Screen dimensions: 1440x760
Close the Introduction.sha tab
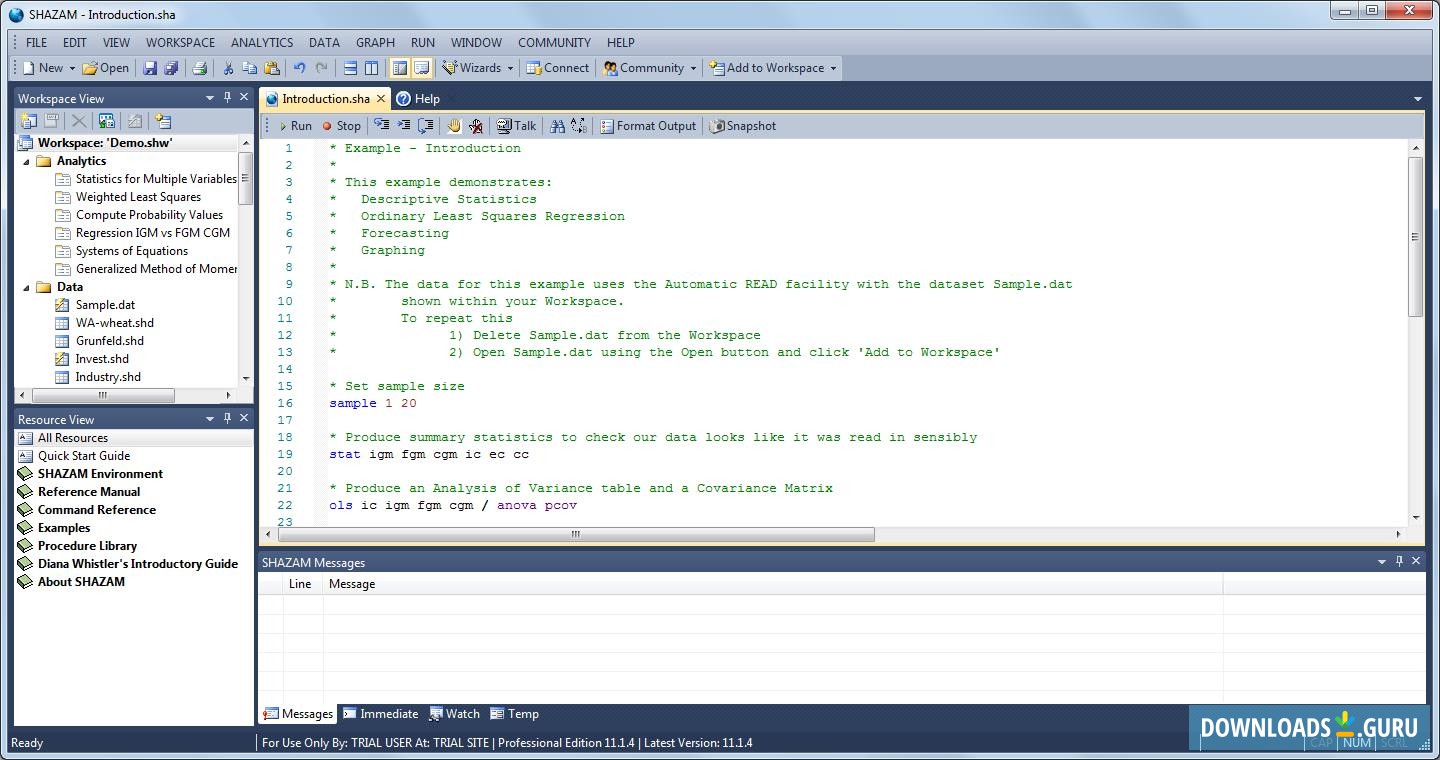(x=379, y=99)
